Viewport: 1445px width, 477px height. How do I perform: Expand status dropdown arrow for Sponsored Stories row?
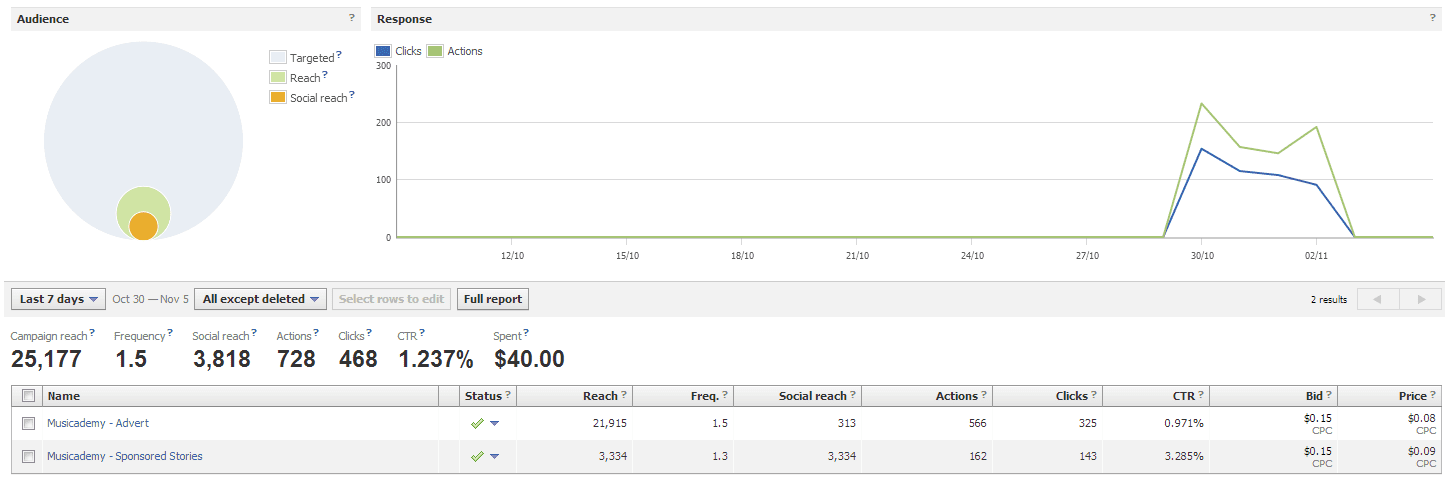pyautogui.click(x=494, y=456)
